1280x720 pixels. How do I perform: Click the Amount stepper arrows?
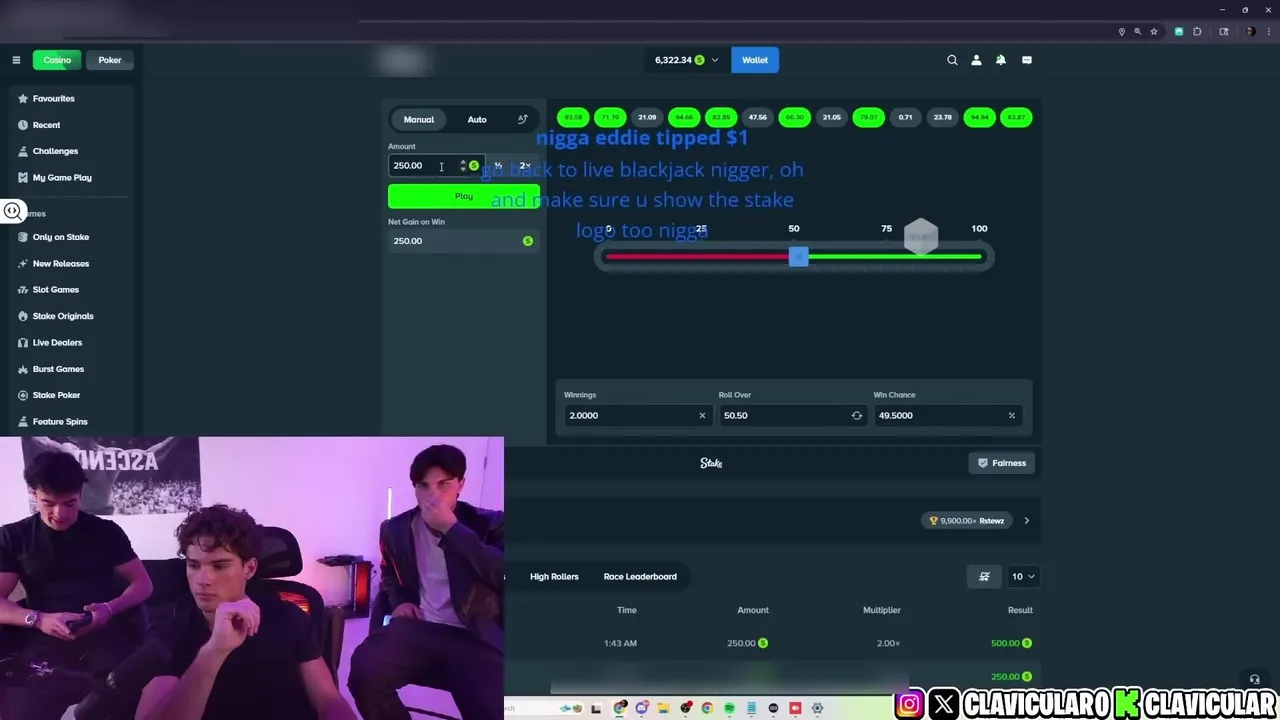point(462,166)
